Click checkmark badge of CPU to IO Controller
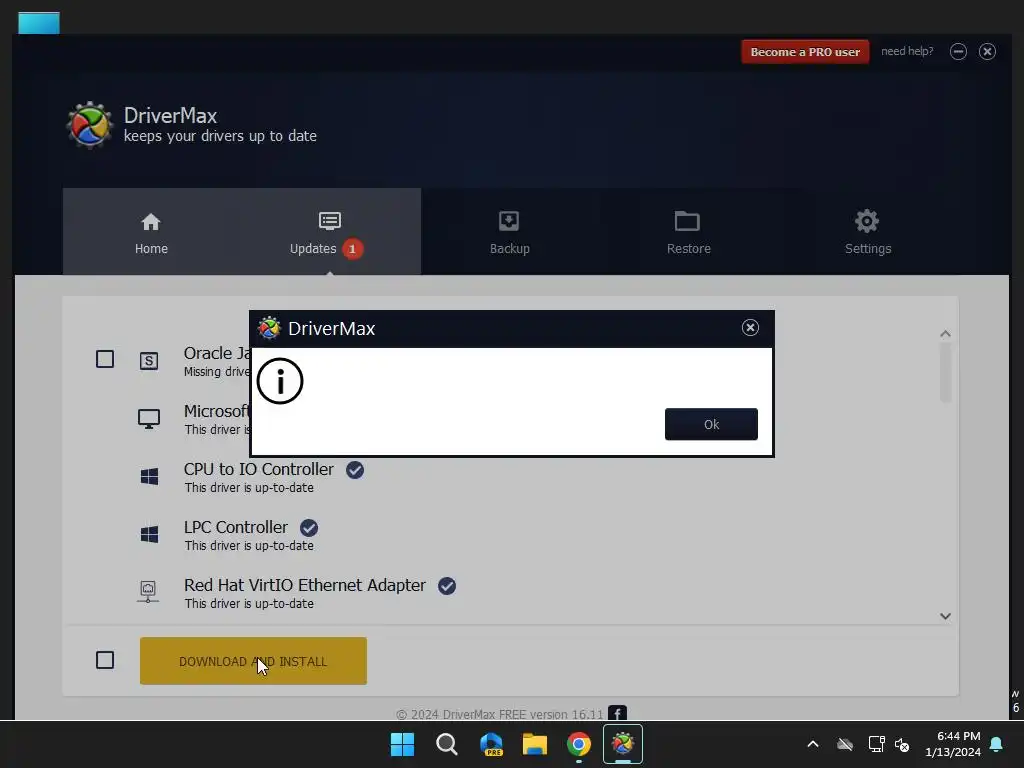Screen dimensions: 1024x768 click(x=355, y=470)
